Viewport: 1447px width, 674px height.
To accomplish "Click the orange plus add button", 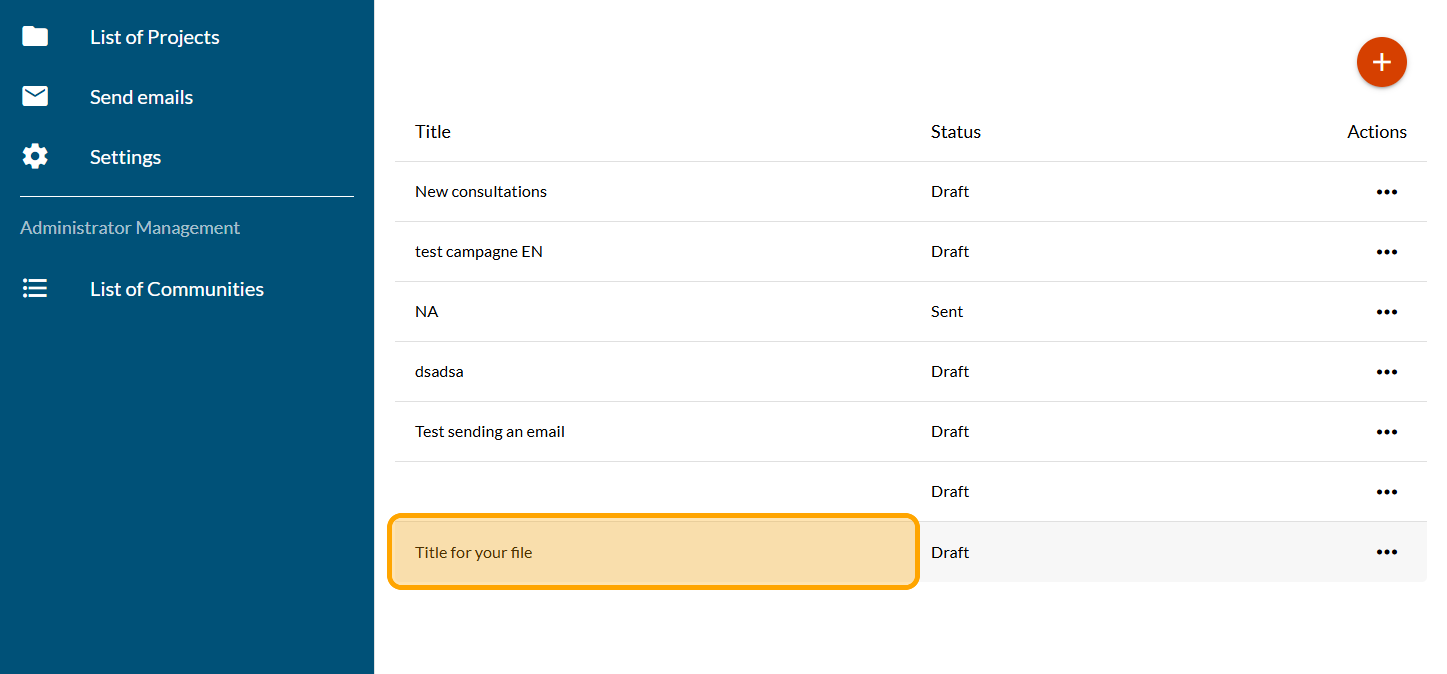I will 1381,62.
